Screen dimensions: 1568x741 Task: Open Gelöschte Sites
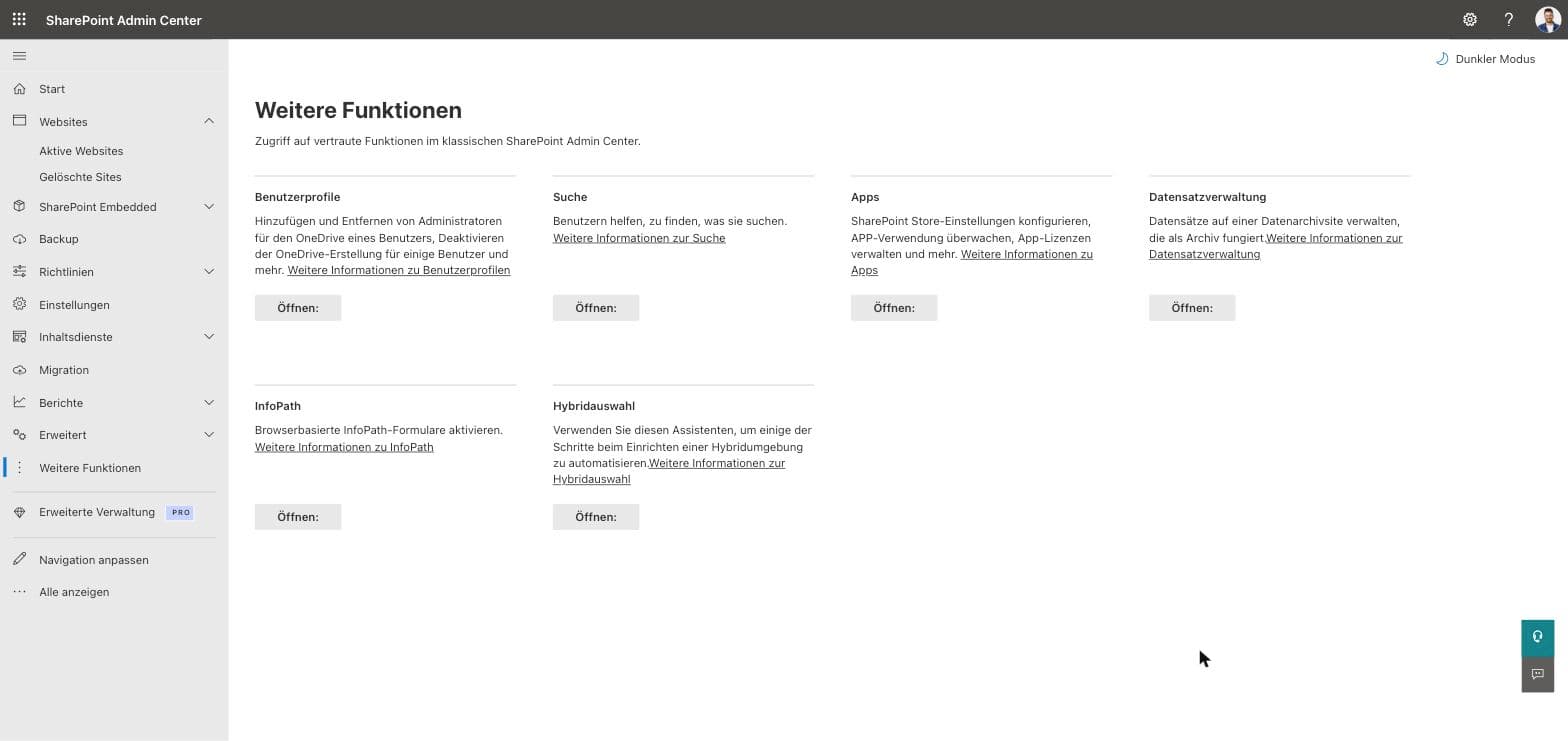[80, 177]
